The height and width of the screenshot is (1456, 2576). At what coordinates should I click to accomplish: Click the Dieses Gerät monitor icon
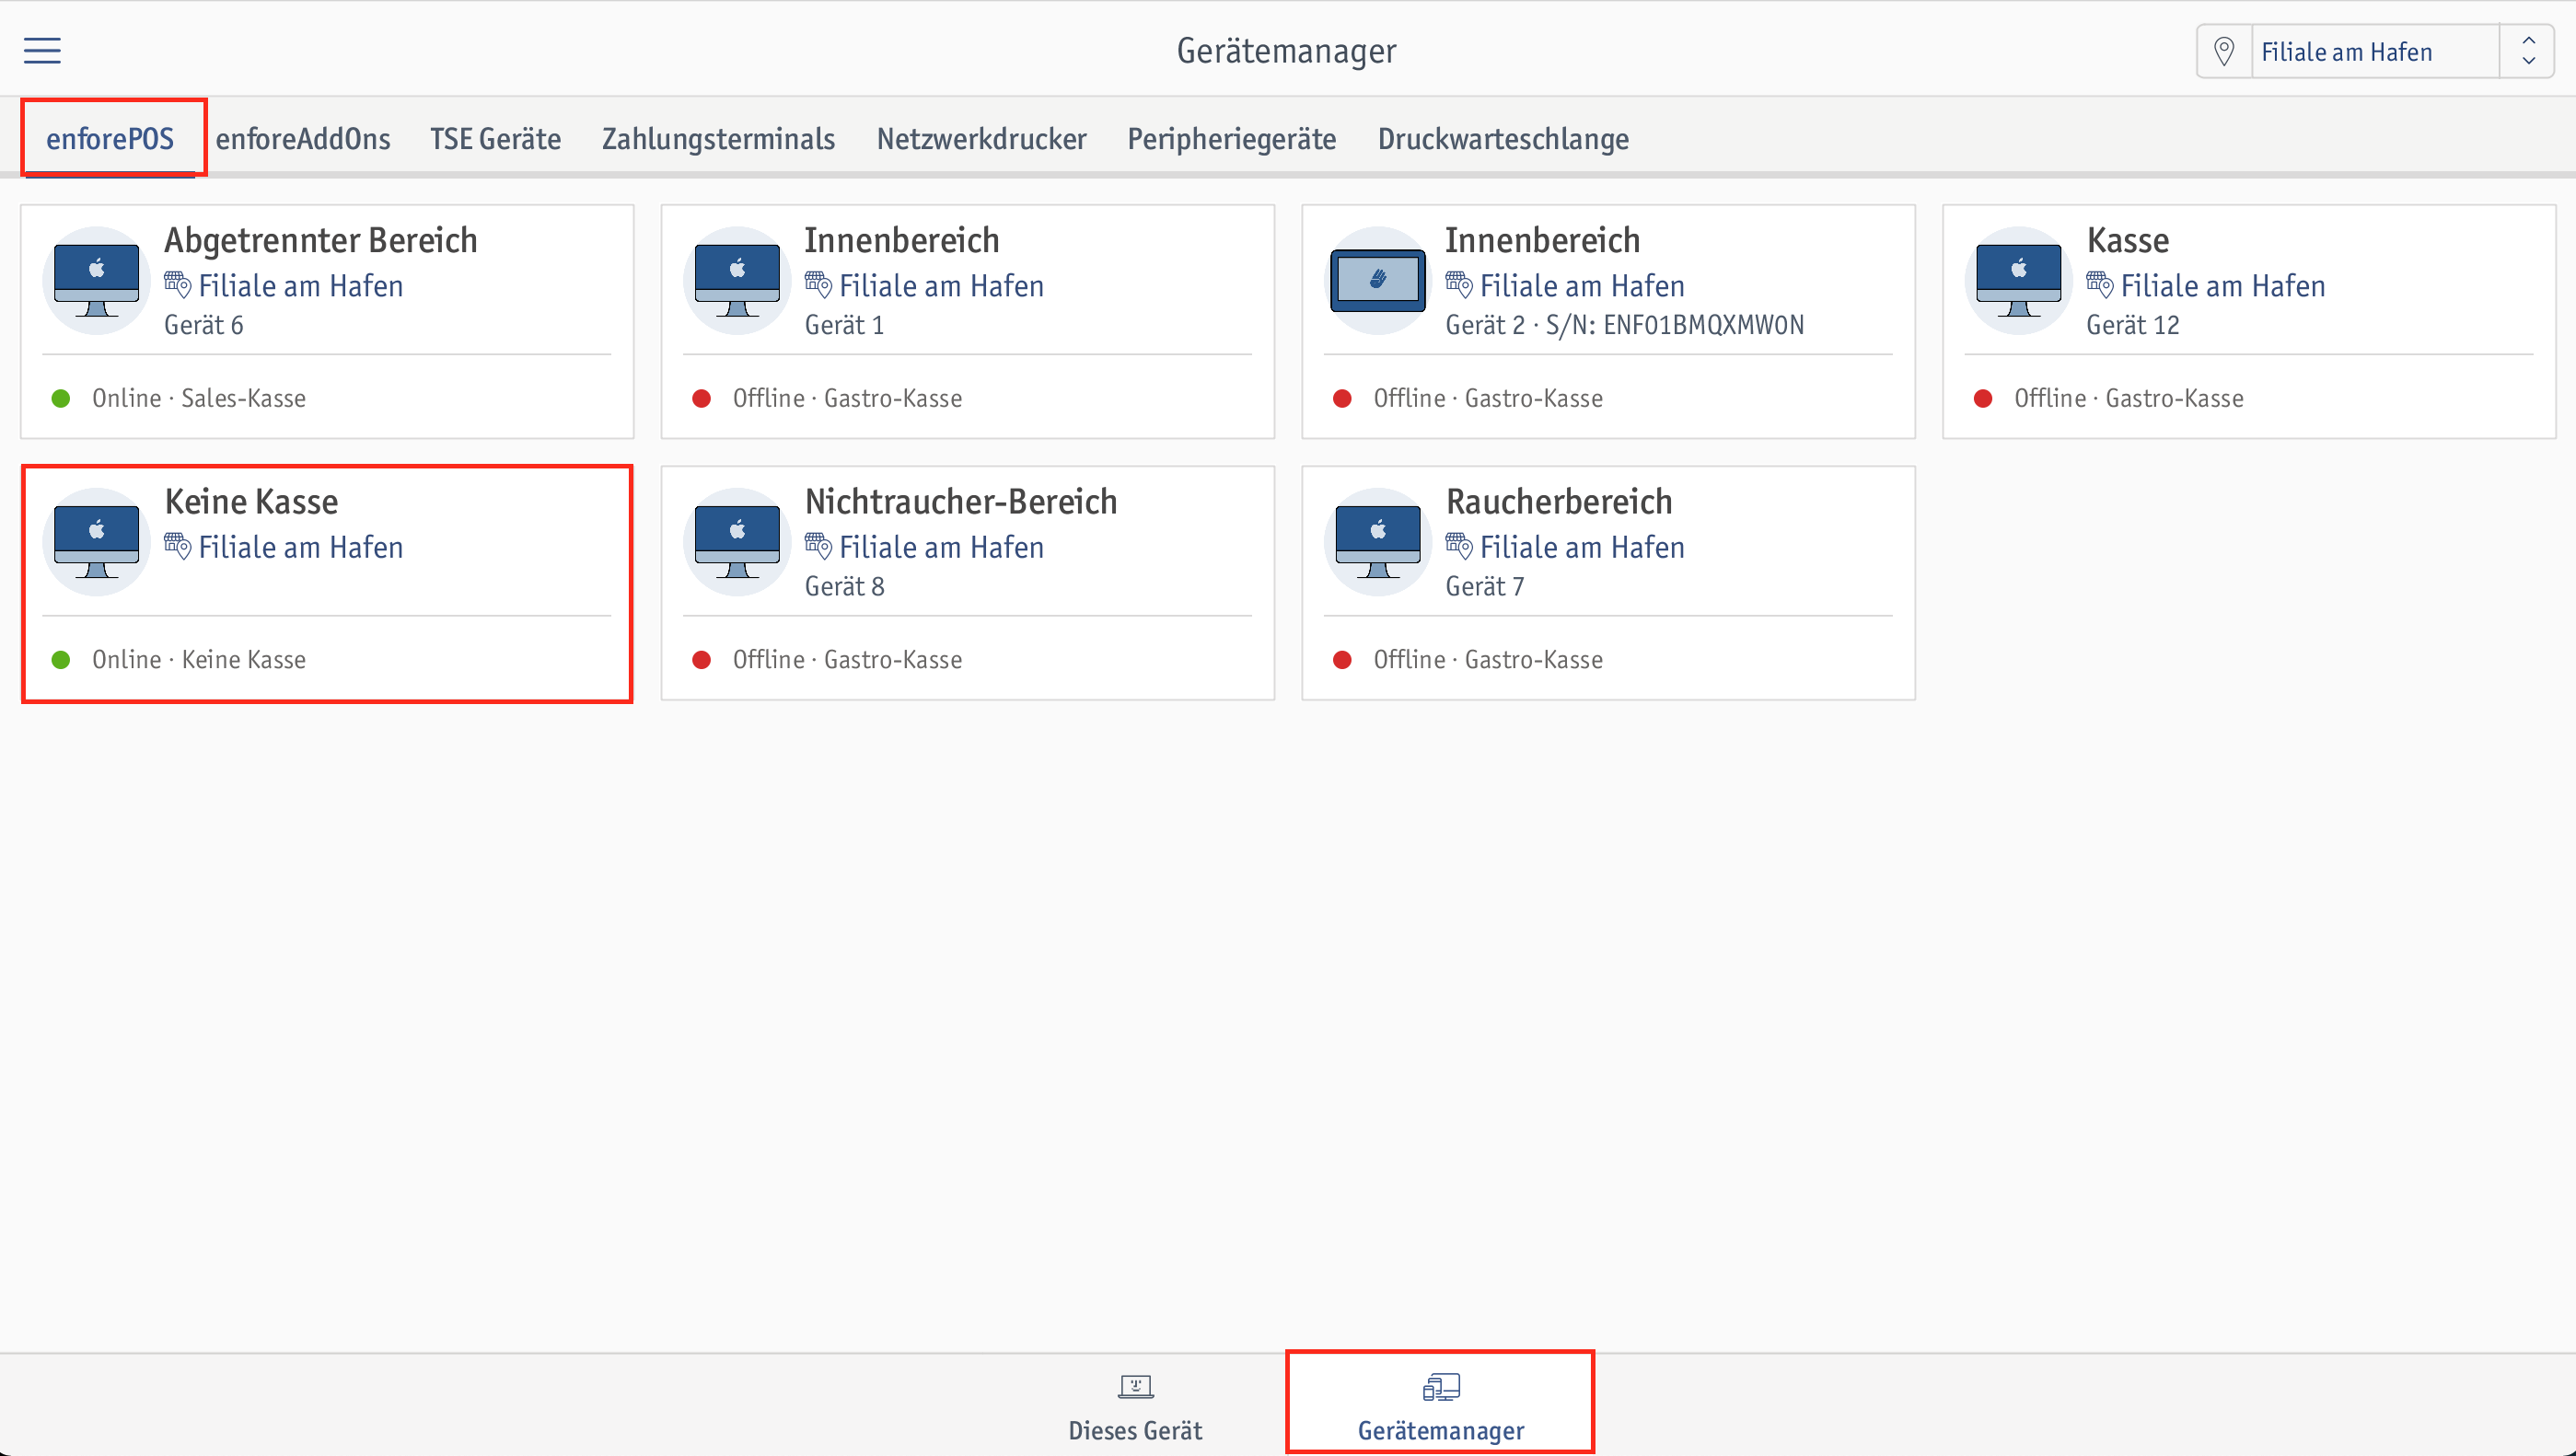tap(1135, 1387)
